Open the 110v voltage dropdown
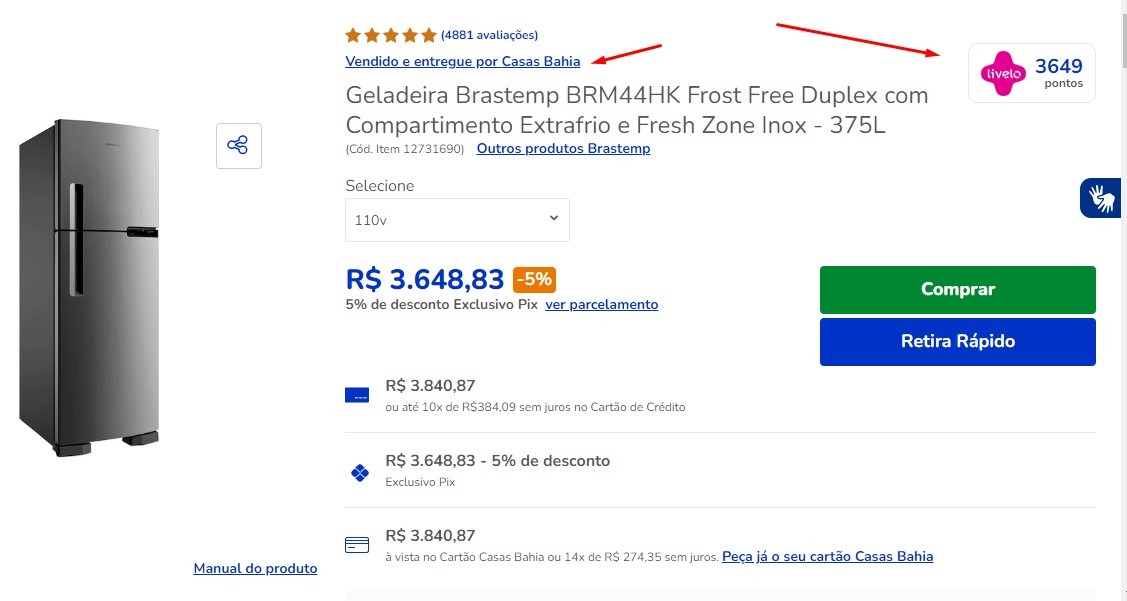 click(x=457, y=220)
